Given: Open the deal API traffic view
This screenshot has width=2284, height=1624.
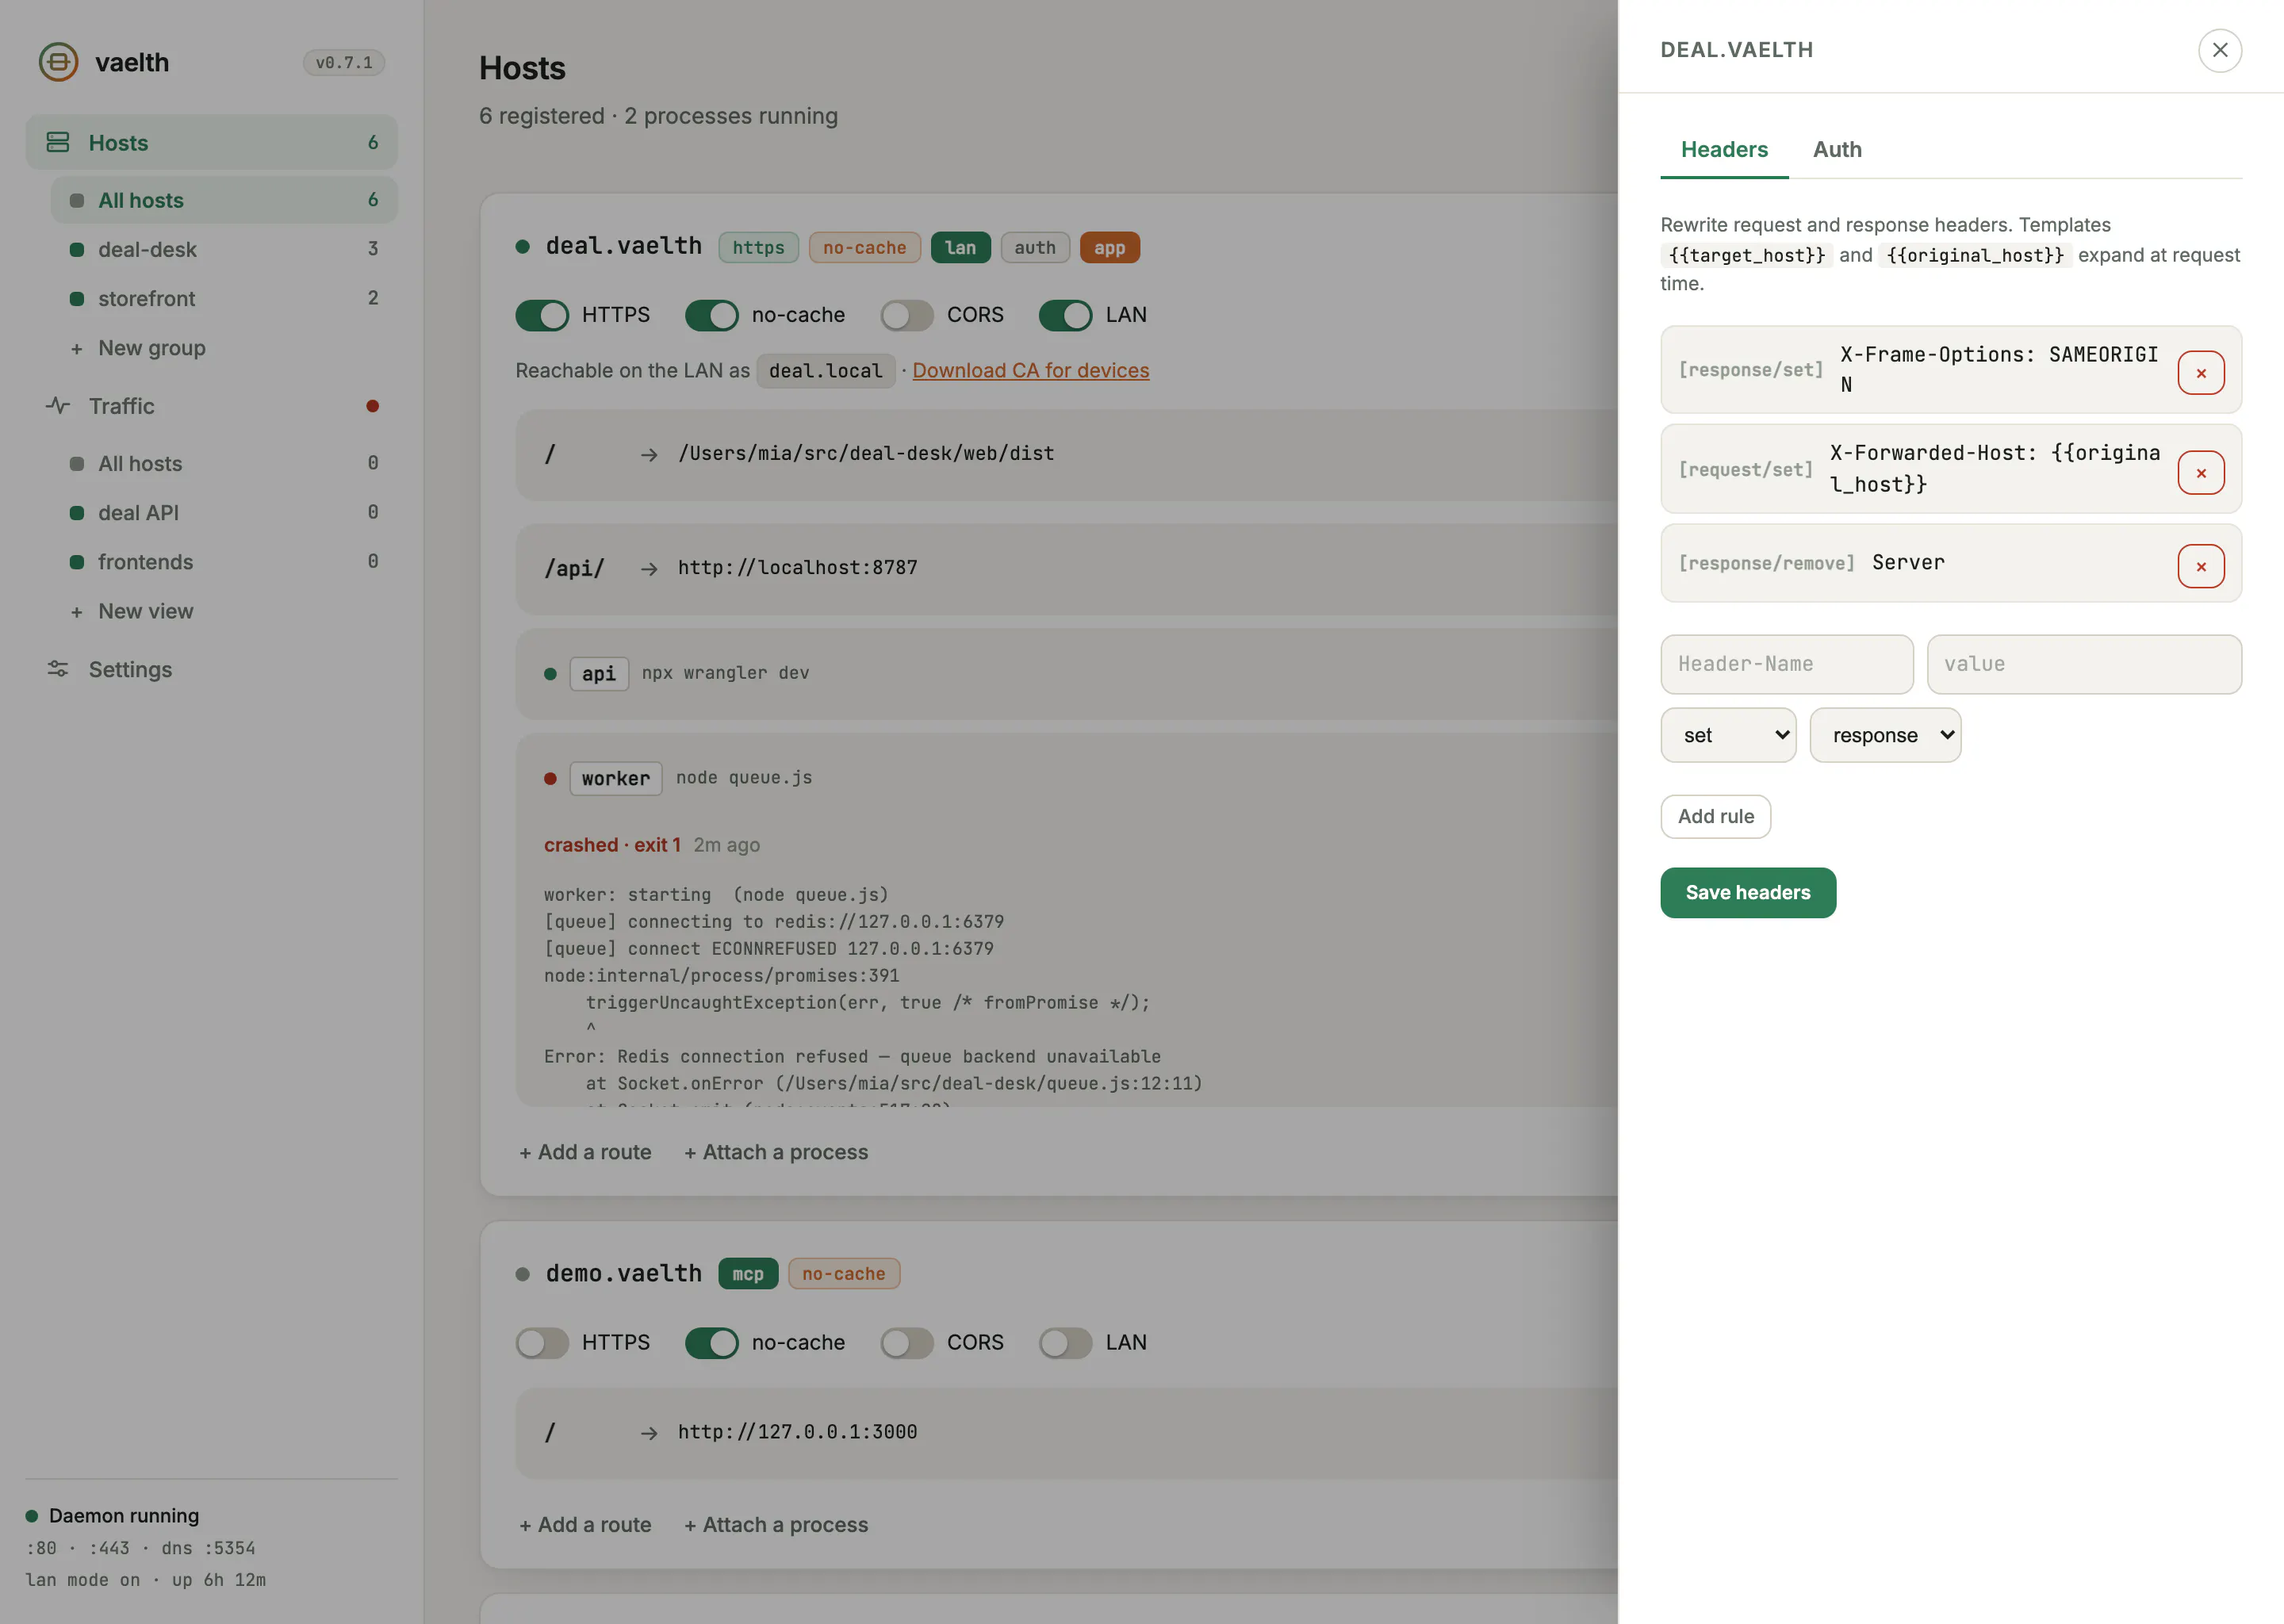Looking at the screenshot, I should point(224,512).
